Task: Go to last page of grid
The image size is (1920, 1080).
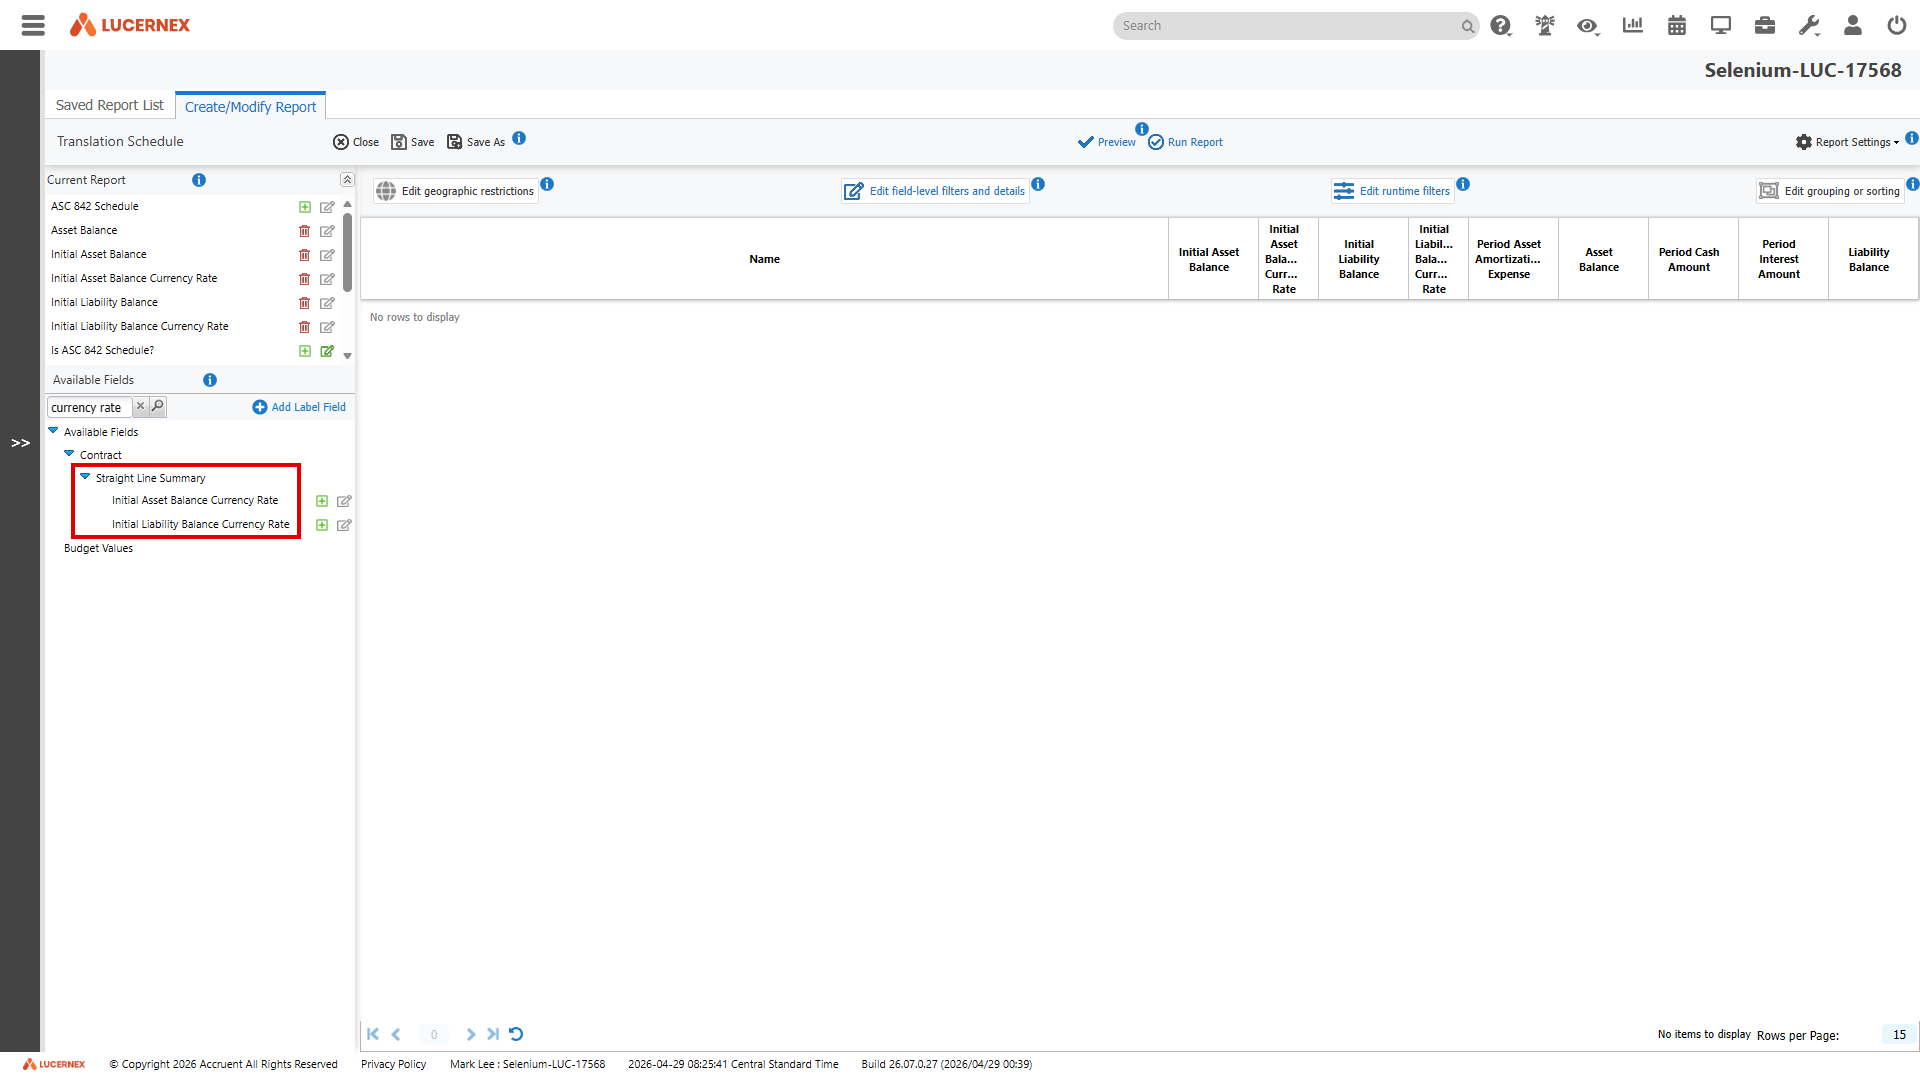Action: click(x=493, y=1034)
